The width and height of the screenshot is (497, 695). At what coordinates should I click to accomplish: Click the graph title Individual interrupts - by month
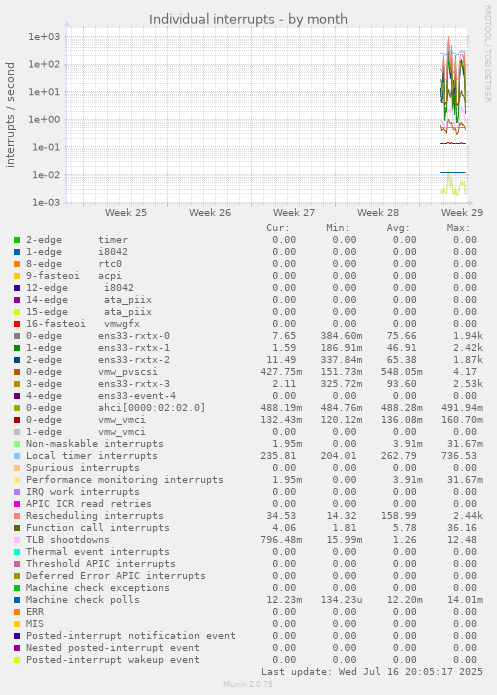[x=248, y=20]
